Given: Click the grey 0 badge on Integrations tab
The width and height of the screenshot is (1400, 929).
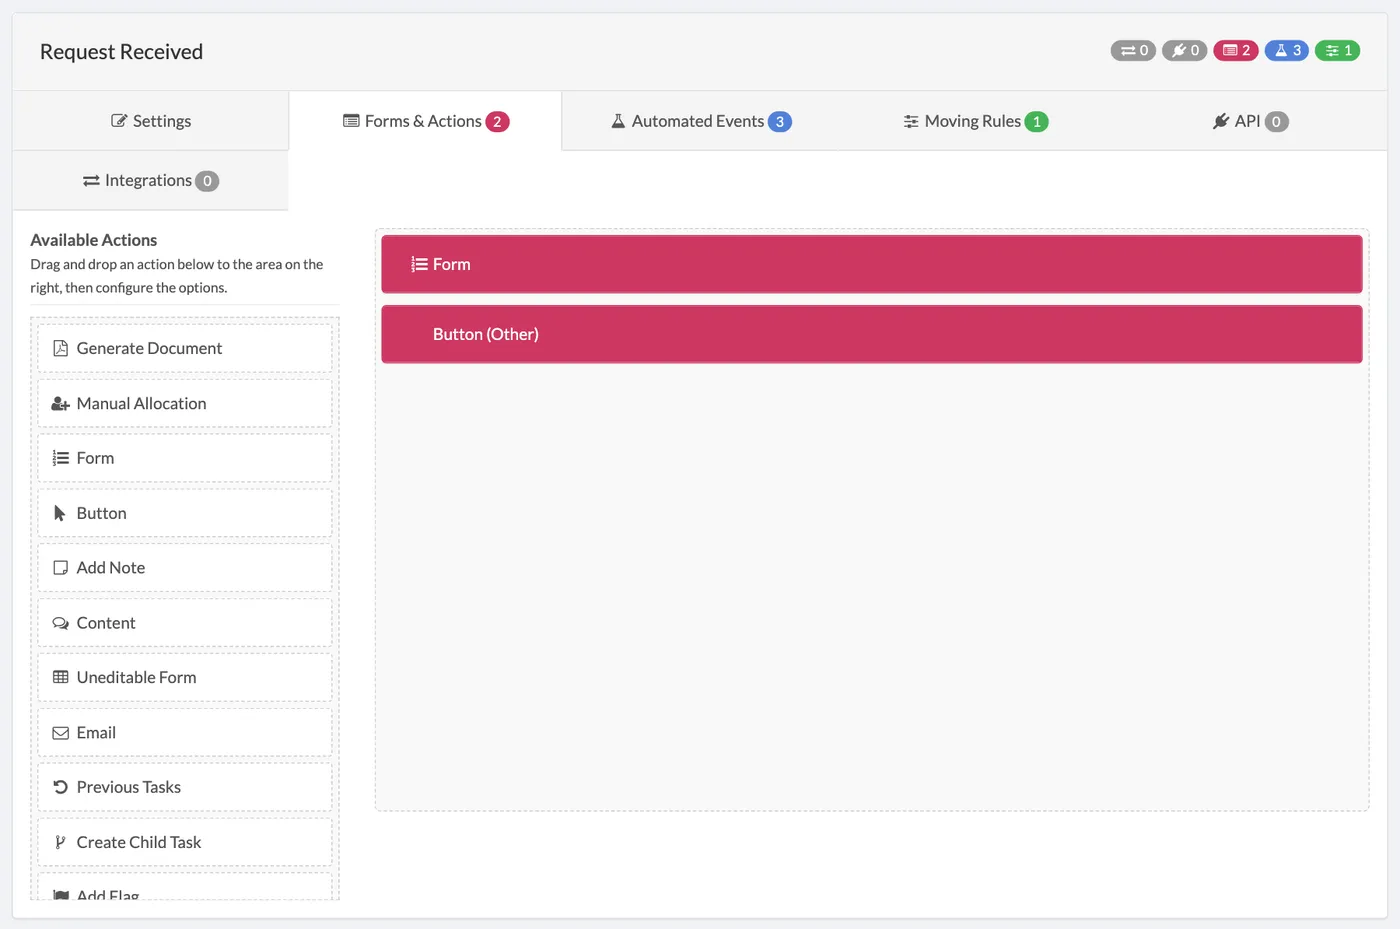Looking at the screenshot, I should [207, 181].
